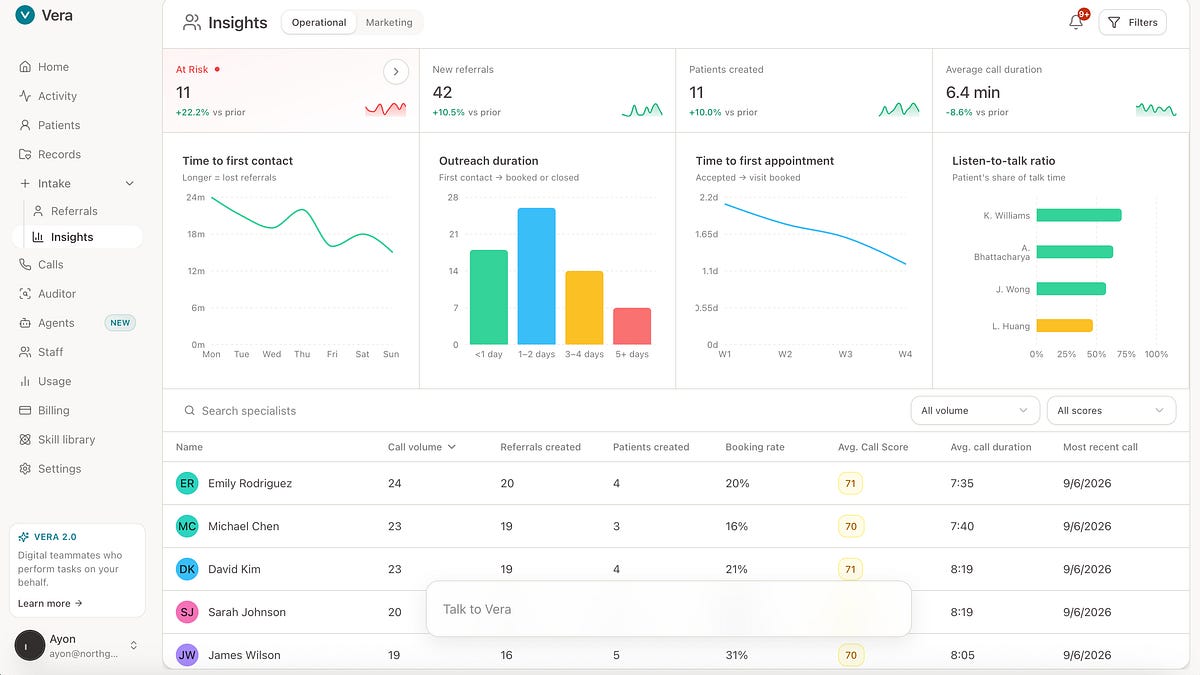Click the yellow L. Huang ratio bar
This screenshot has height=675, width=1200.
click(1064, 325)
